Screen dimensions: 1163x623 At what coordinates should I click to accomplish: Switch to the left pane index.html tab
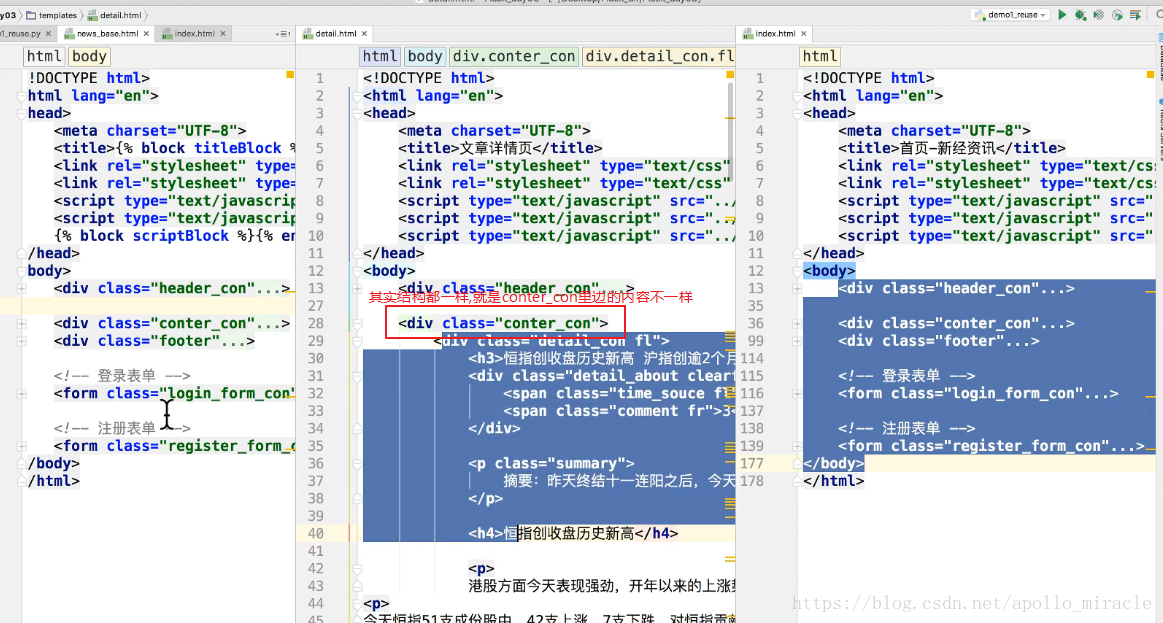click(x=194, y=33)
